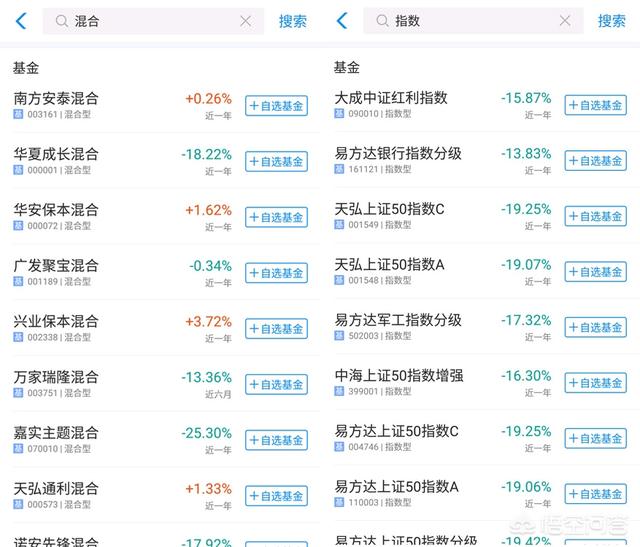This screenshot has width=640, height=547.
Task: Add 天弘上证50指数A to 自选基金
Action: pos(596,272)
